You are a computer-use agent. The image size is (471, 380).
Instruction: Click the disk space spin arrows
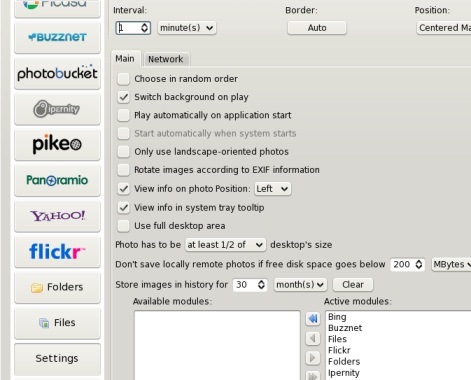[419, 265]
